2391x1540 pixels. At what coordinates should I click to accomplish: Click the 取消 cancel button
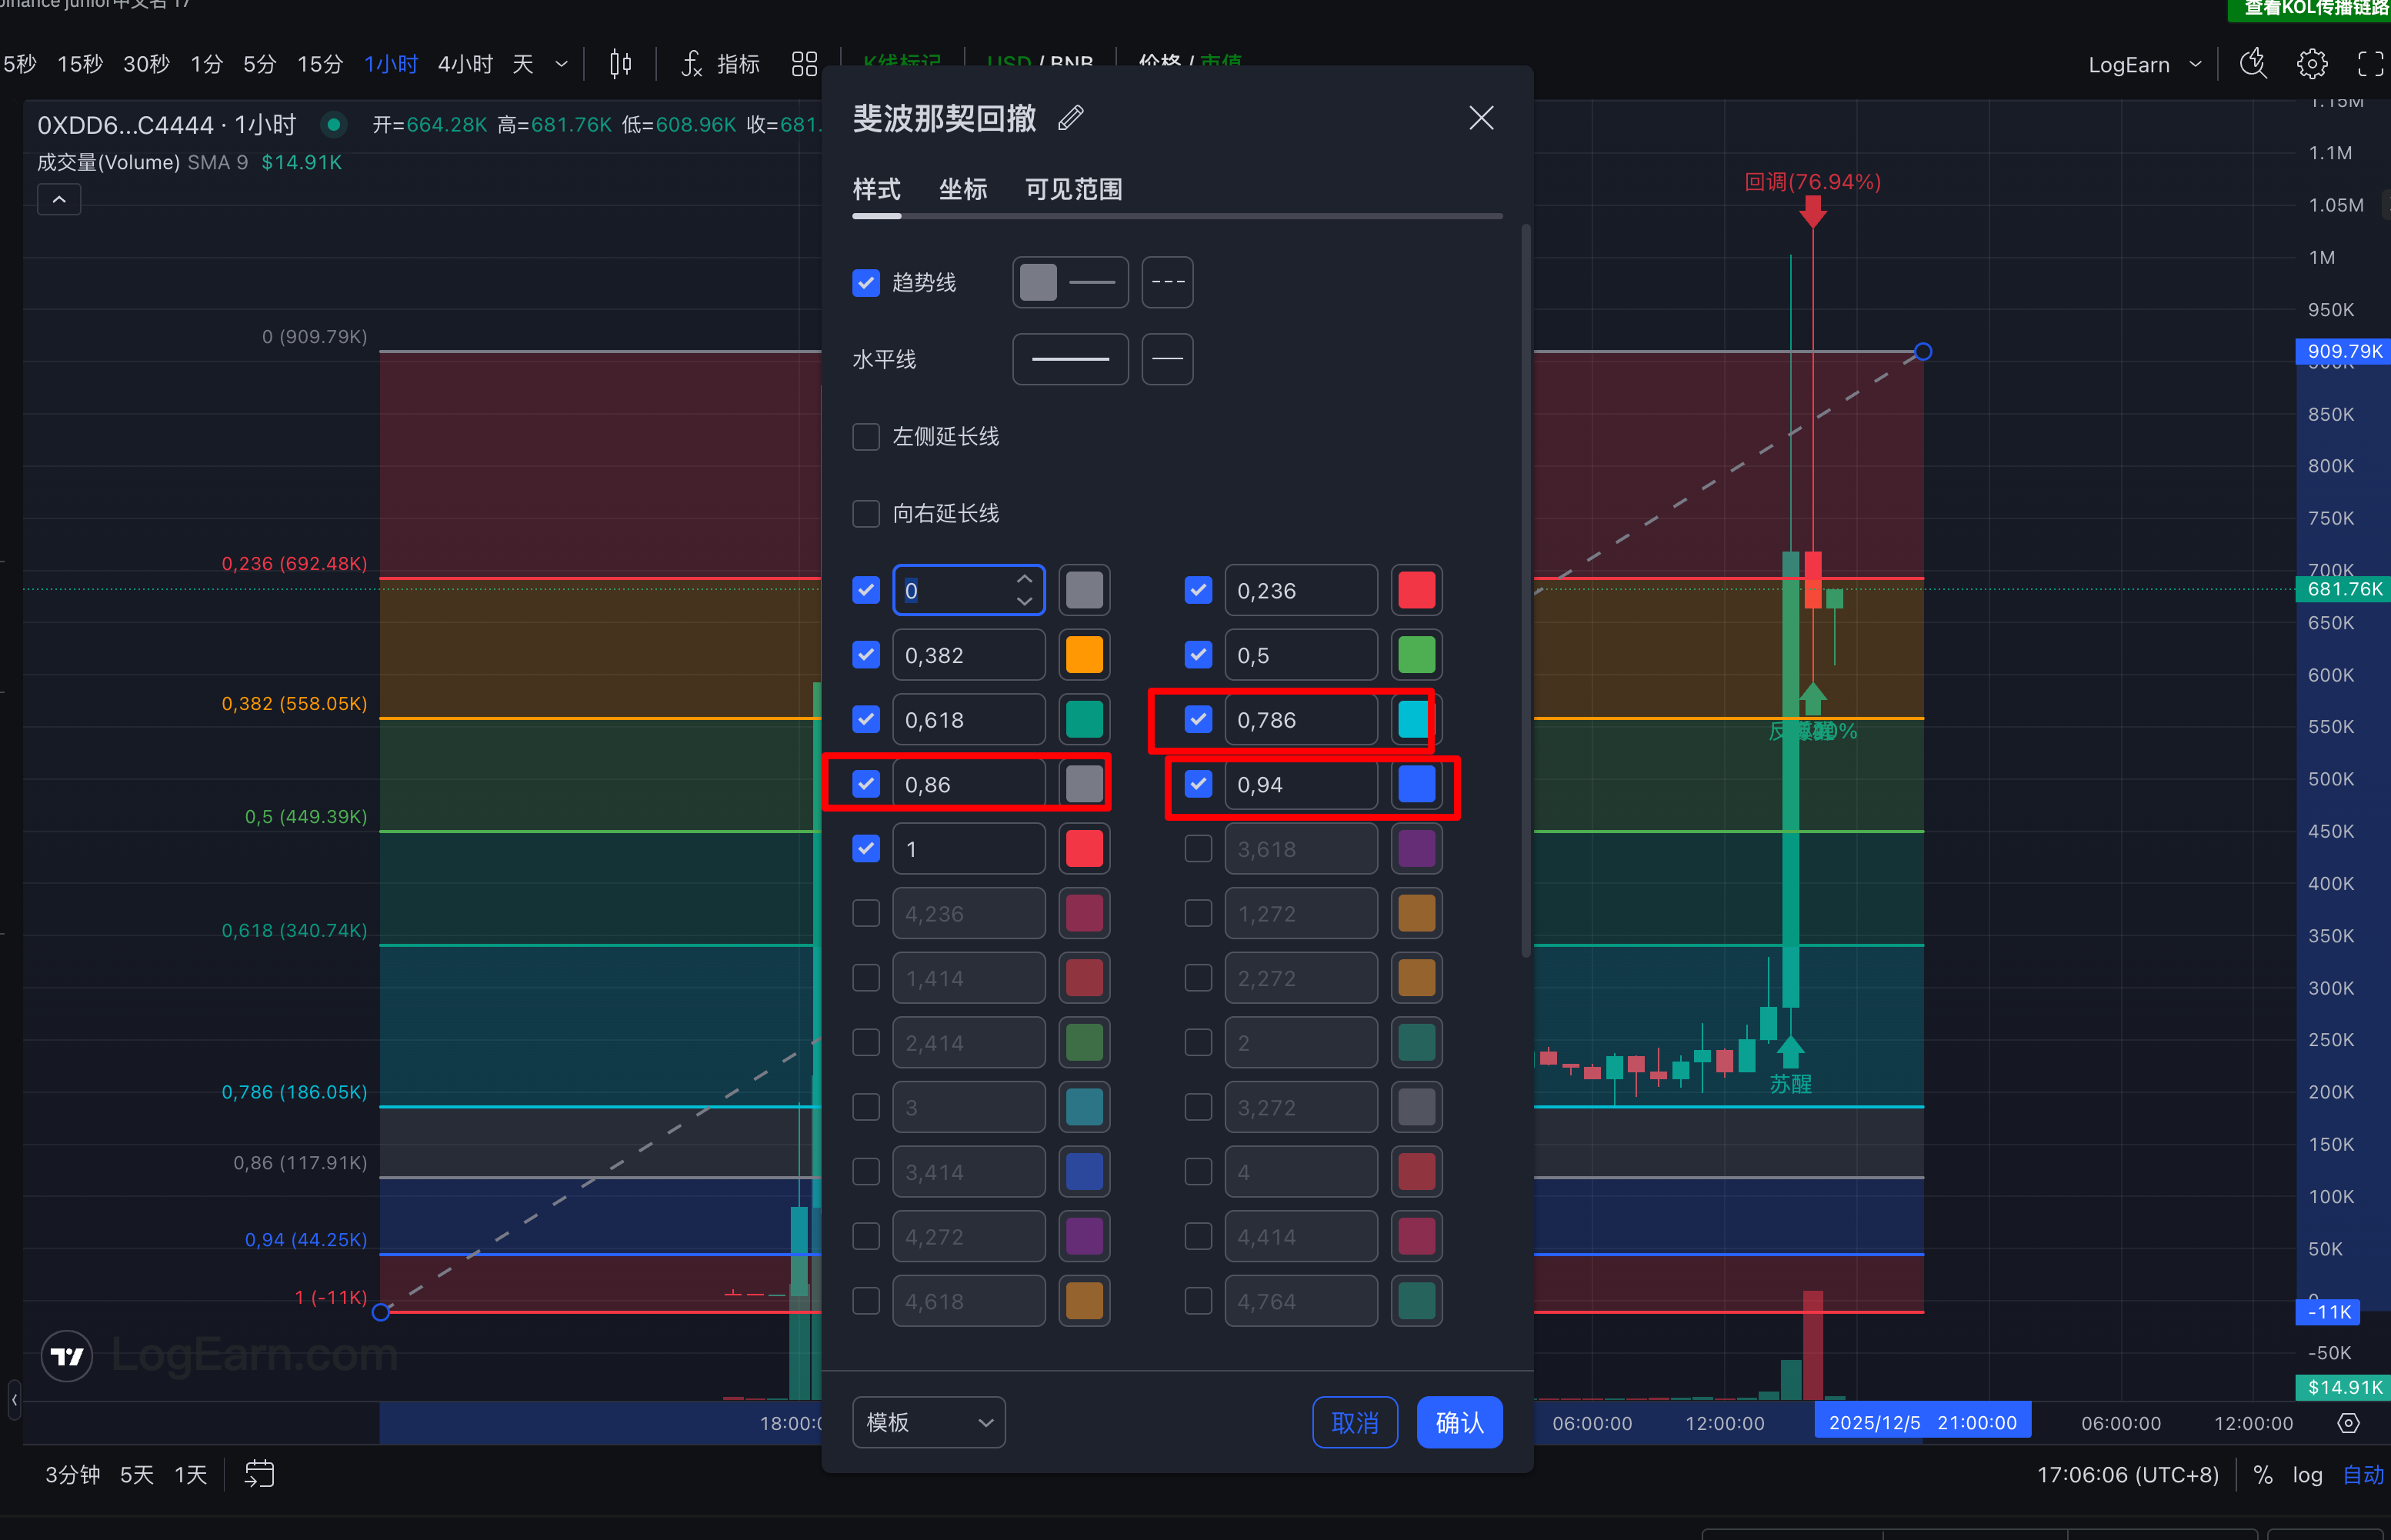click(x=1354, y=1422)
